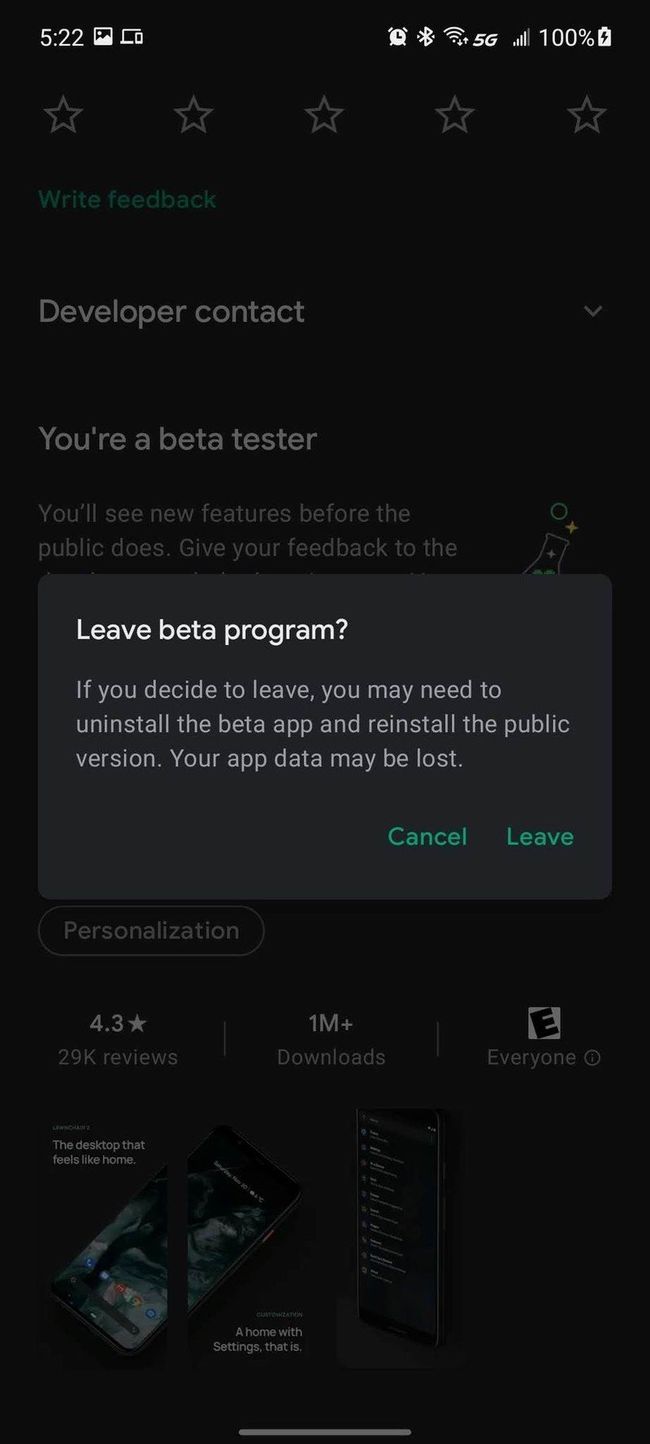This screenshot has width=650, height=1444.
Task: Tap the second rating star
Action: point(193,114)
